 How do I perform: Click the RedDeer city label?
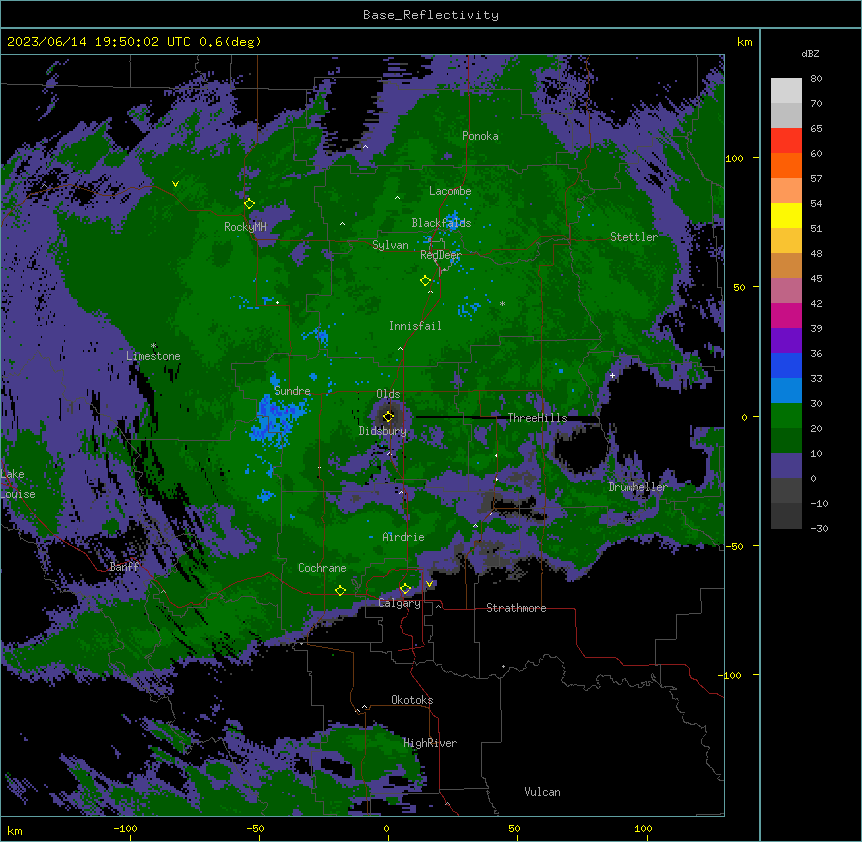pyautogui.click(x=441, y=255)
